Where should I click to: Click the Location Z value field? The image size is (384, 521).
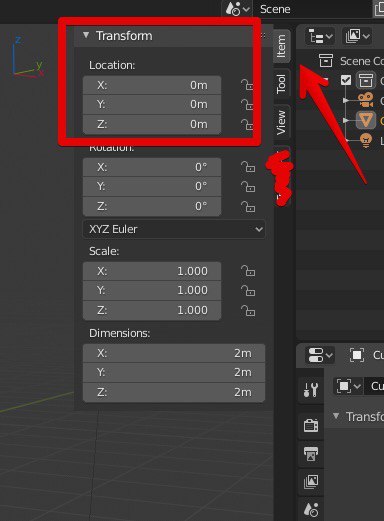[x=152, y=124]
